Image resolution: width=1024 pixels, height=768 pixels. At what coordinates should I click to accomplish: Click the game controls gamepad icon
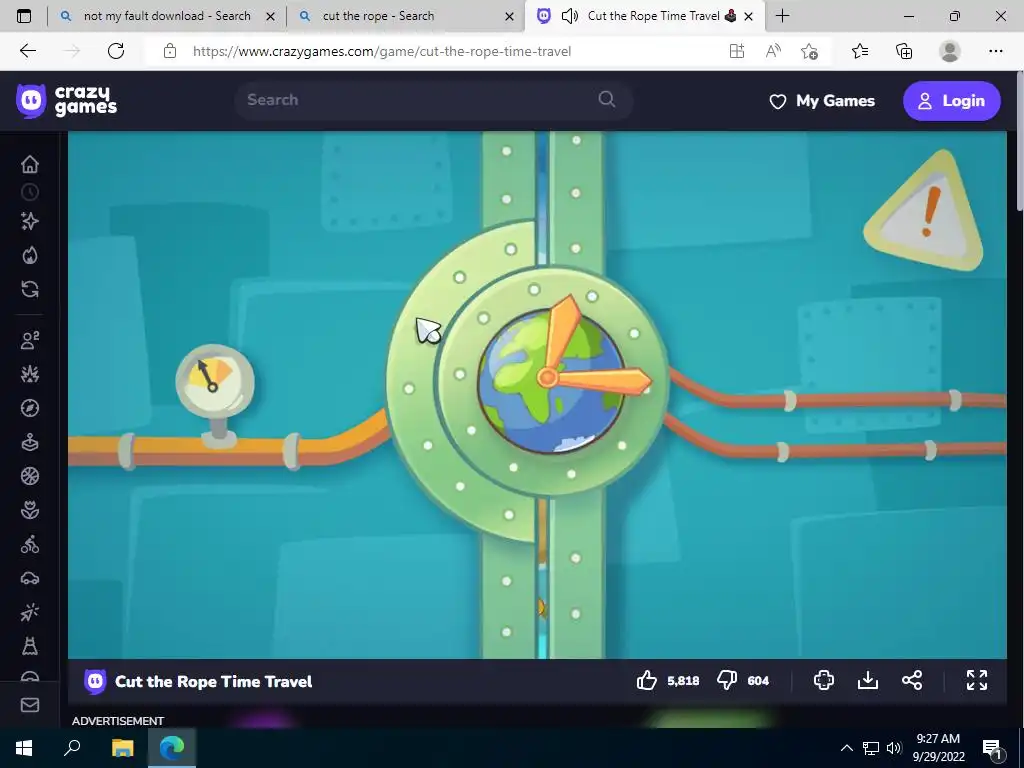tap(824, 680)
